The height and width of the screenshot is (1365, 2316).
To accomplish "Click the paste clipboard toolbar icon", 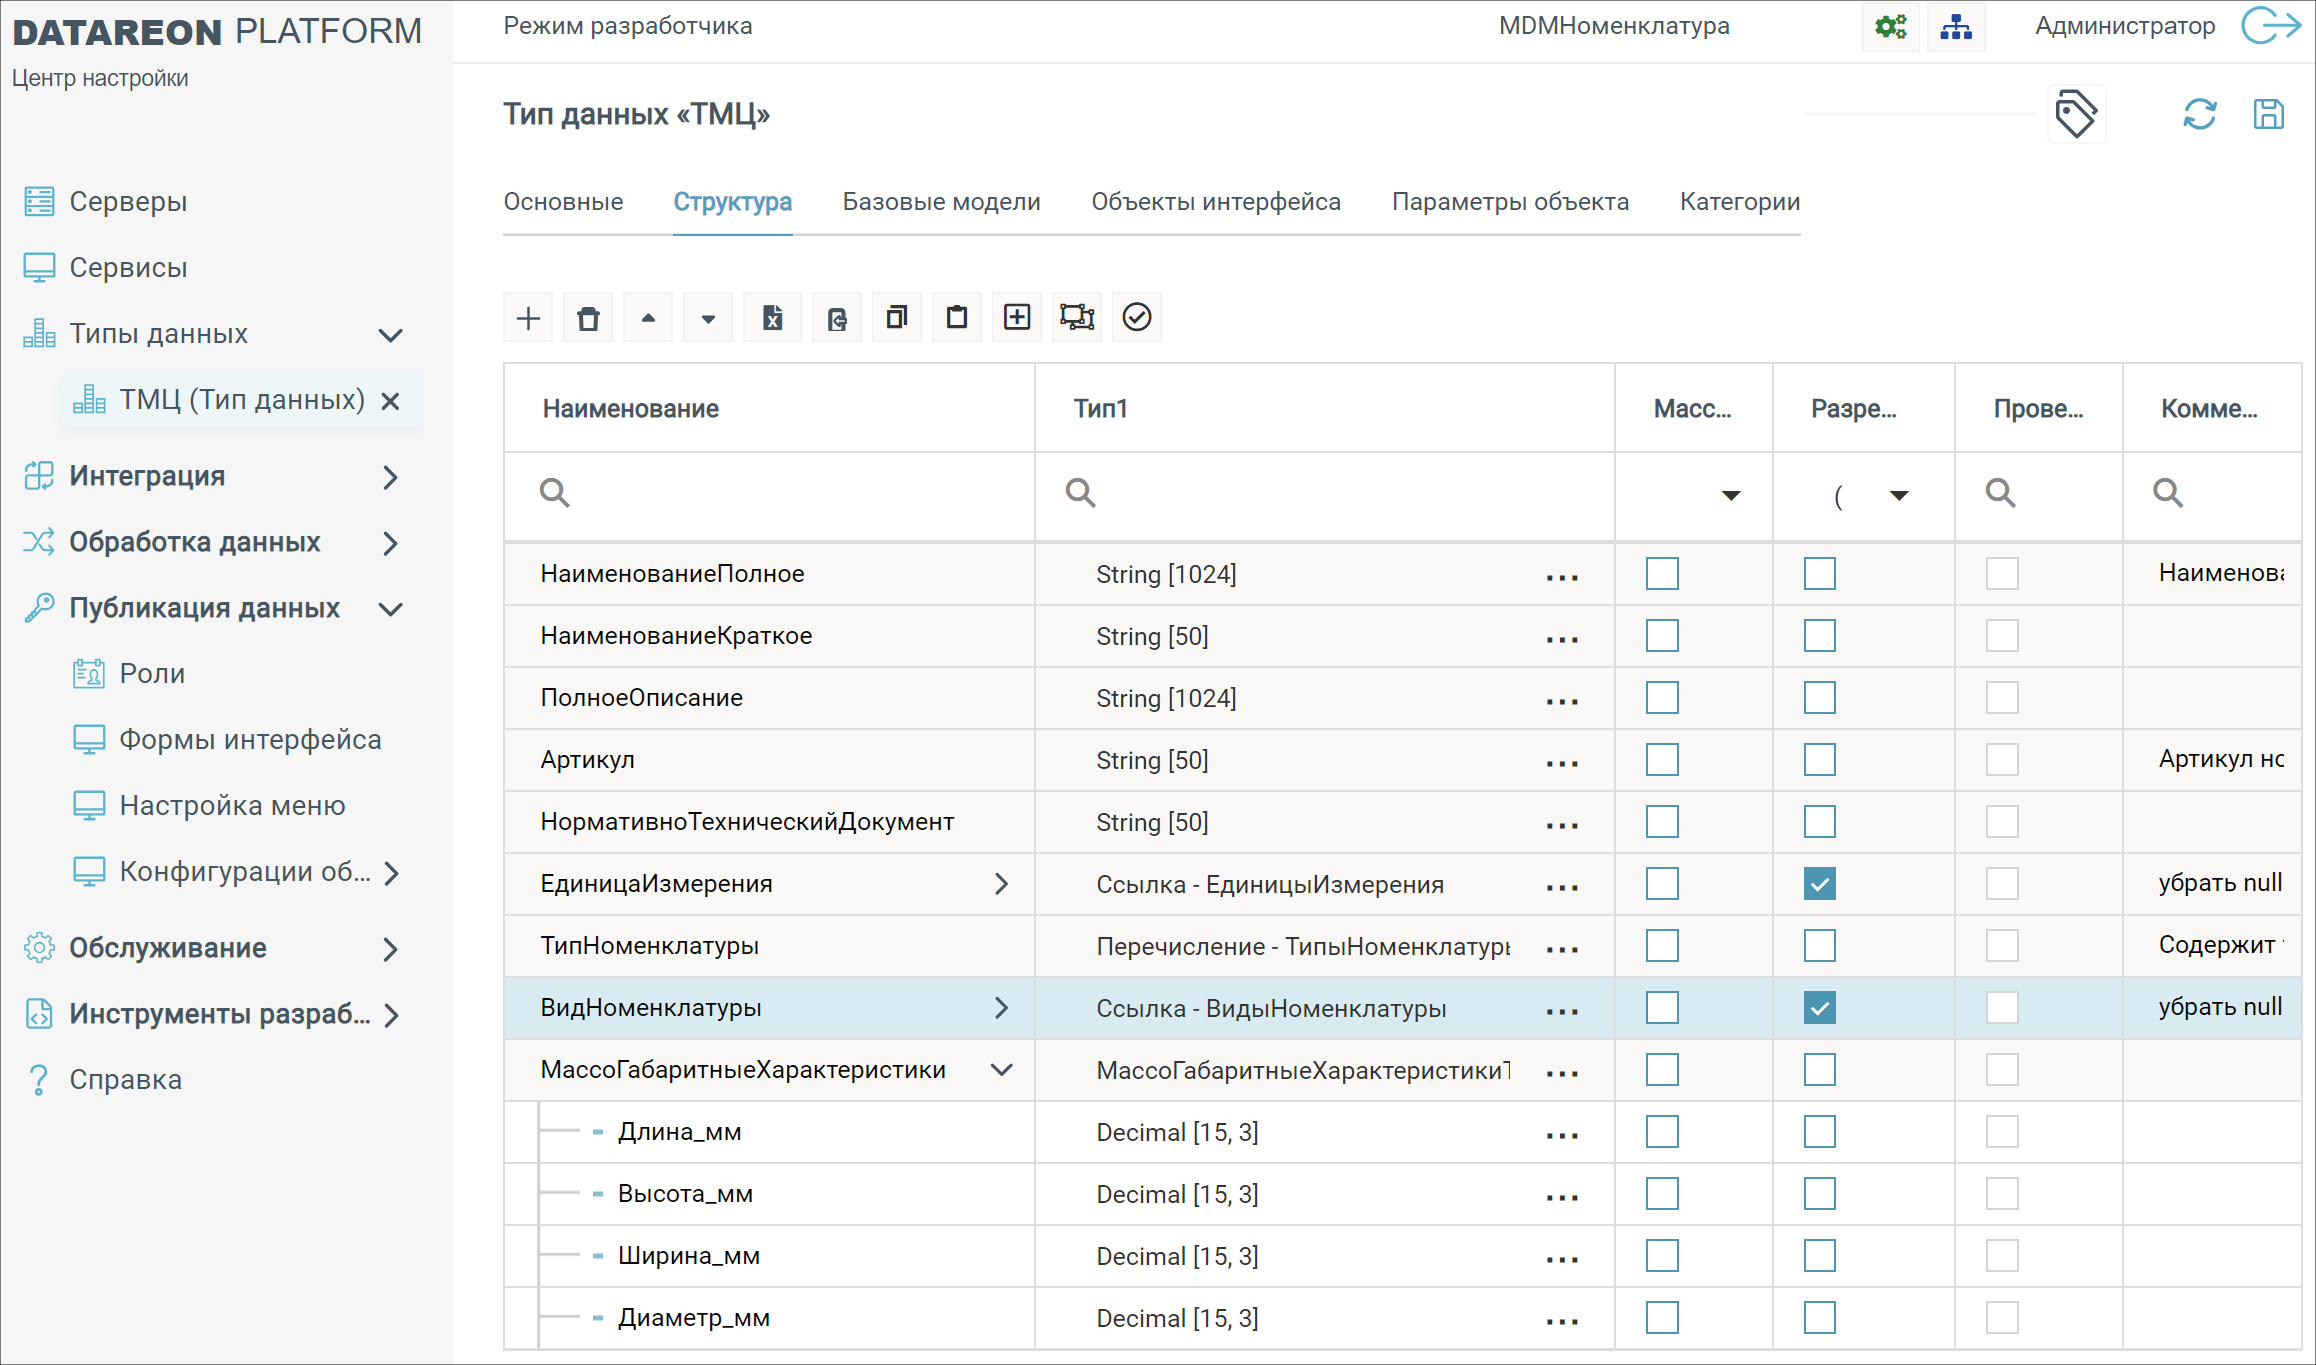I will point(957,318).
